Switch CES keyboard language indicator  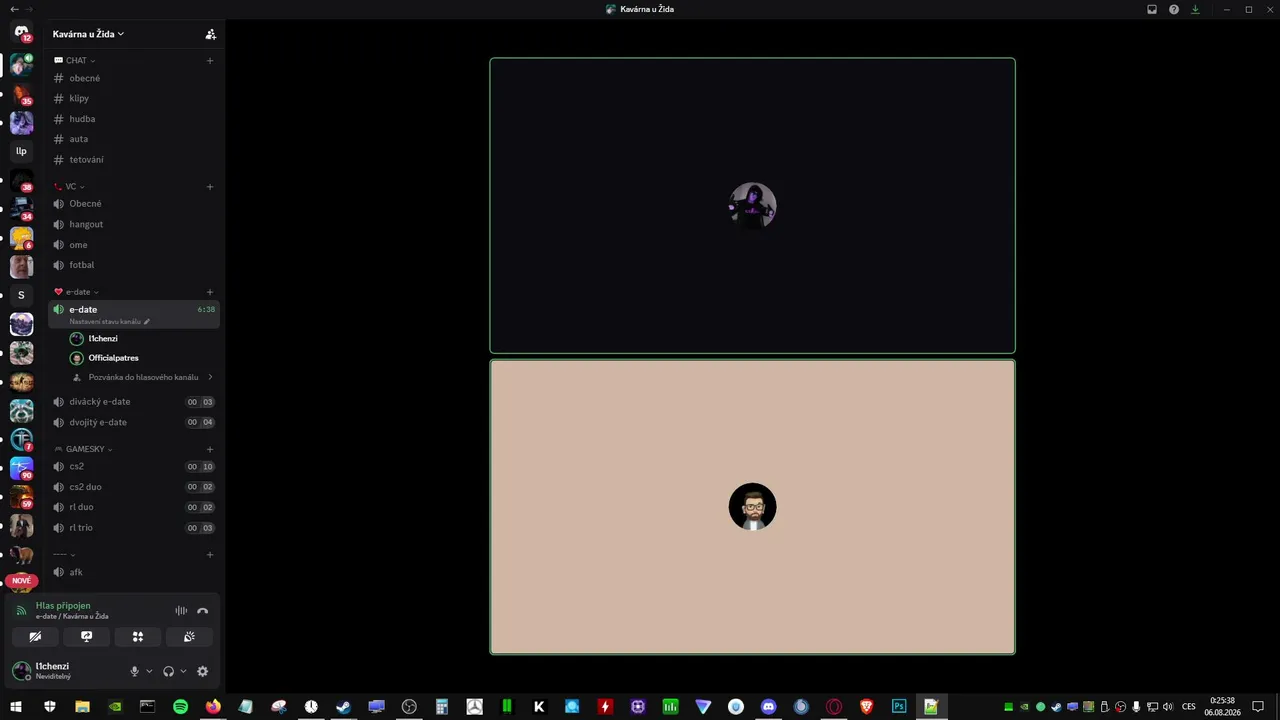[1189, 707]
